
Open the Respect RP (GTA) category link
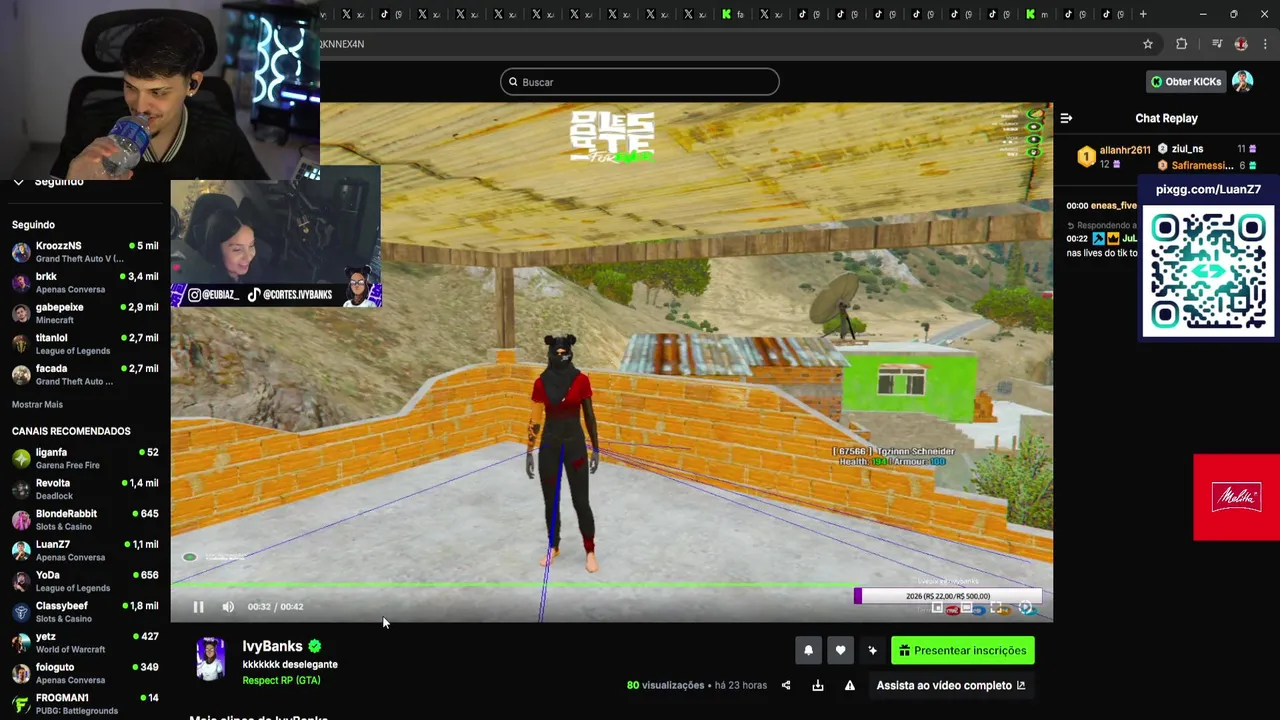pyautogui.click(x=281, y=681)
